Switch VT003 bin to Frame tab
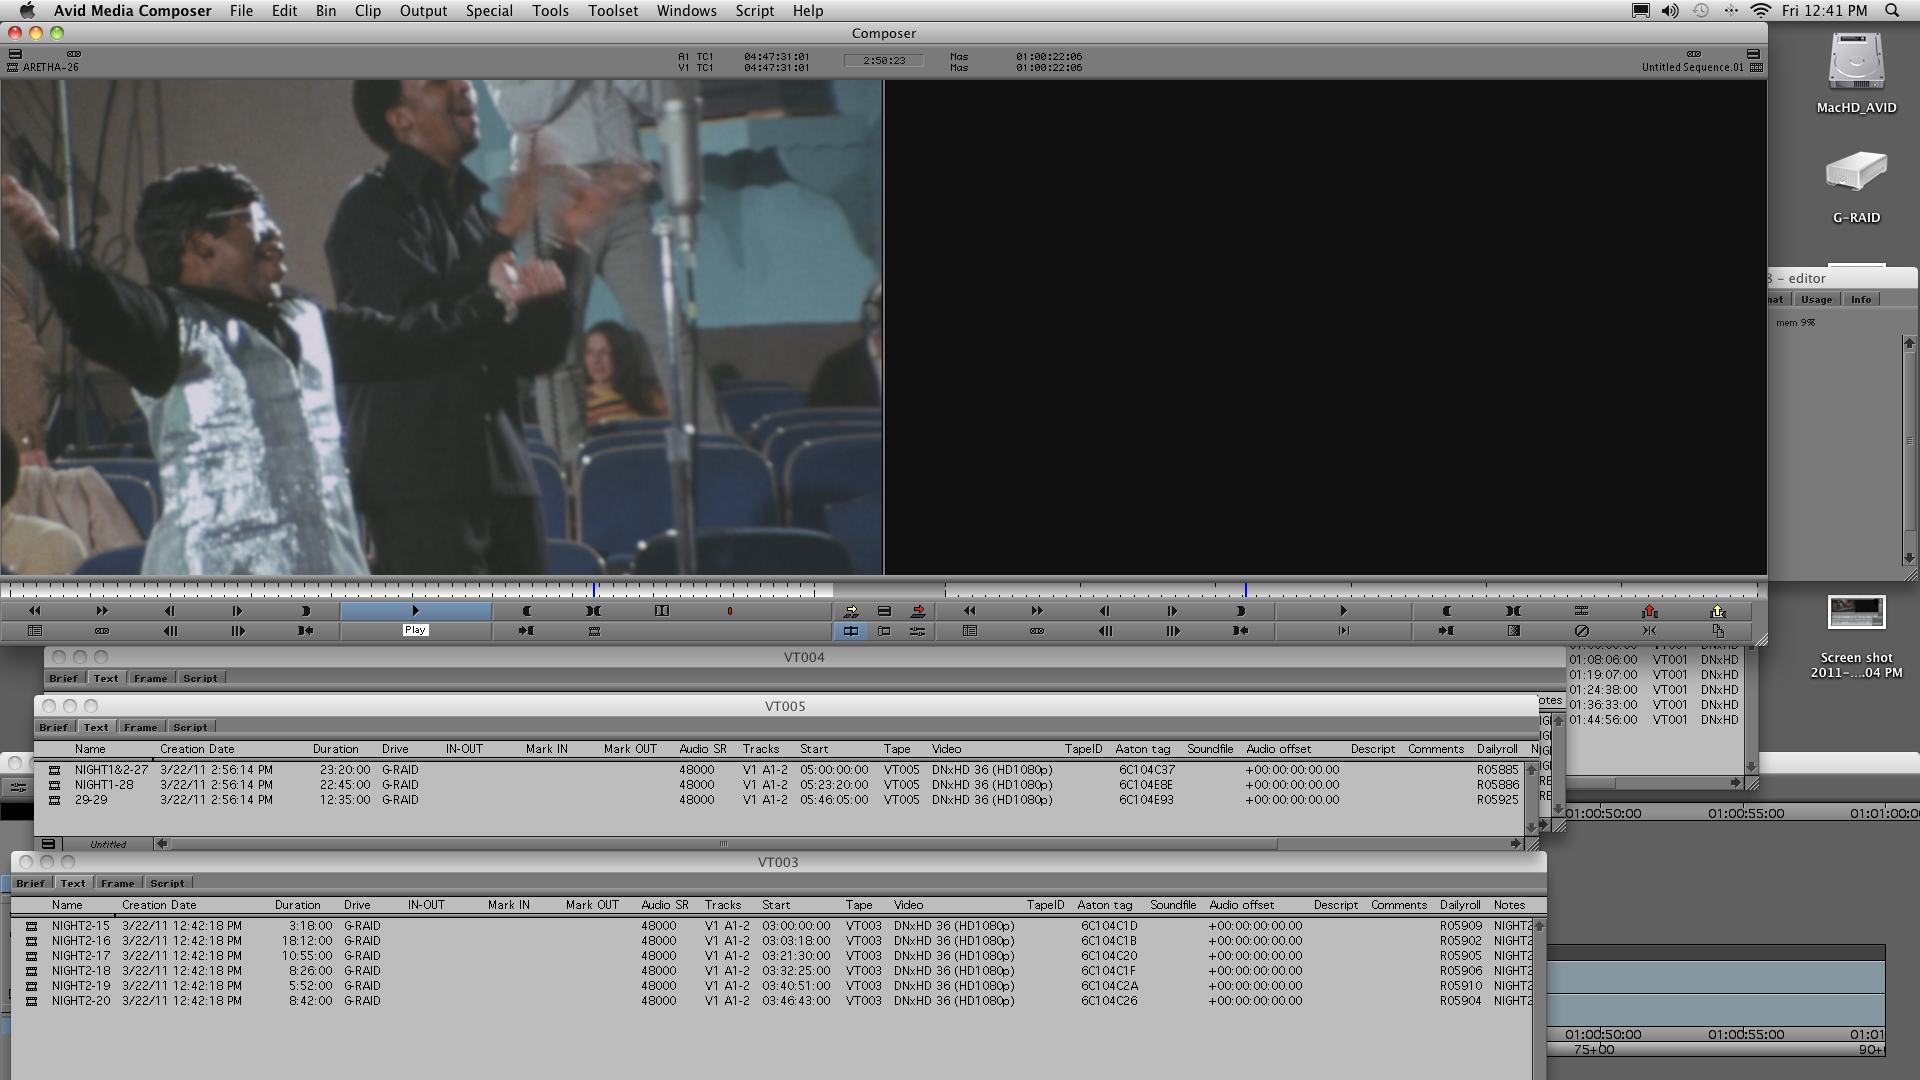 (117, 883)
